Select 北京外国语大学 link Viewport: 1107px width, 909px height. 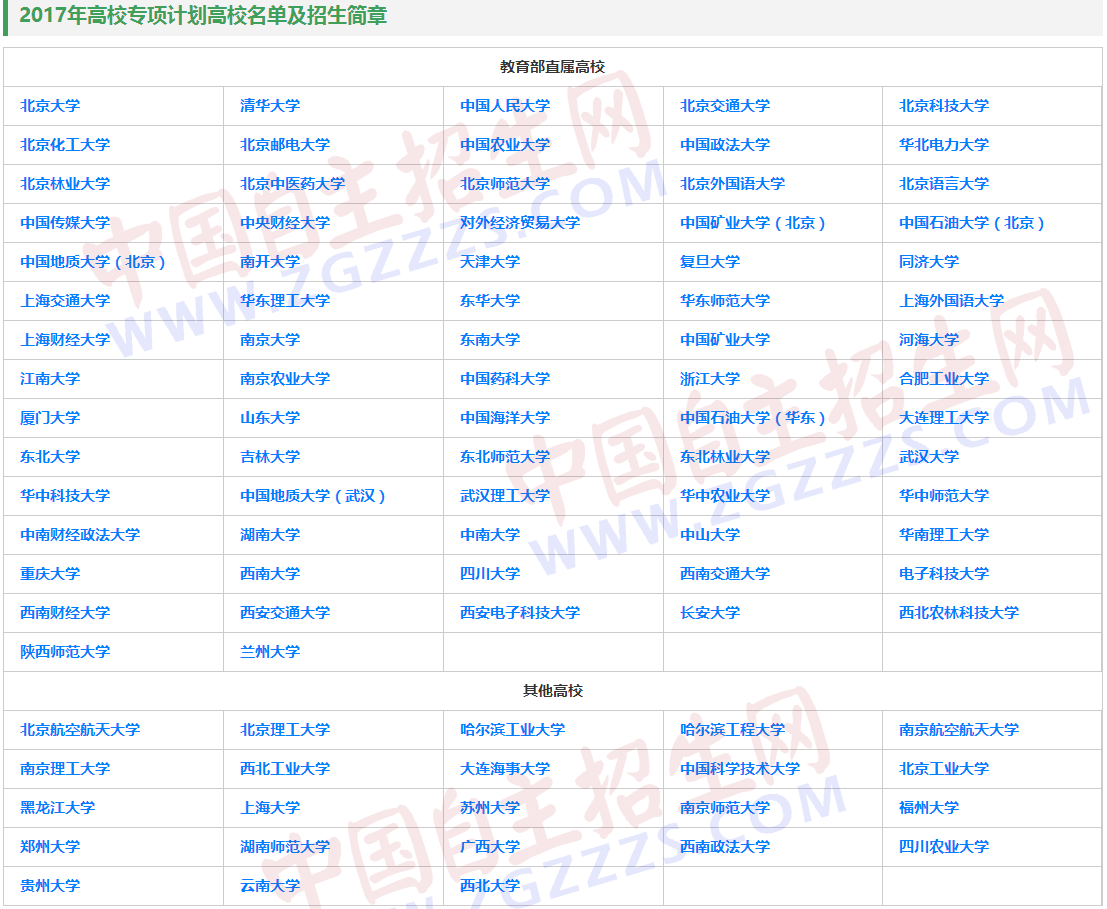[732, 183]
